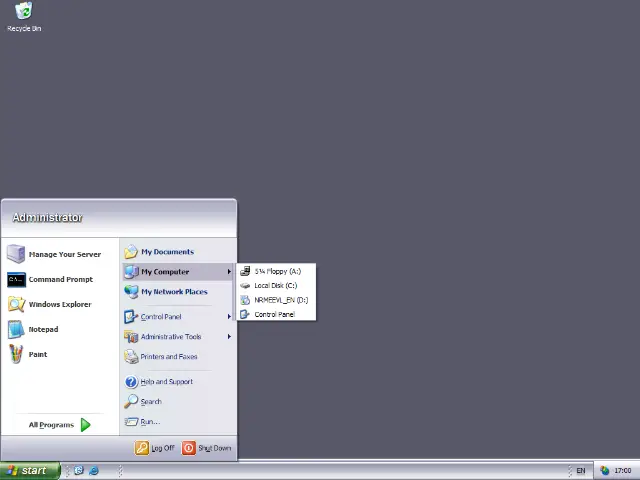Choose Printers and Faxes label
This screenshot has height=480, width=640.
tap(169, 357)
